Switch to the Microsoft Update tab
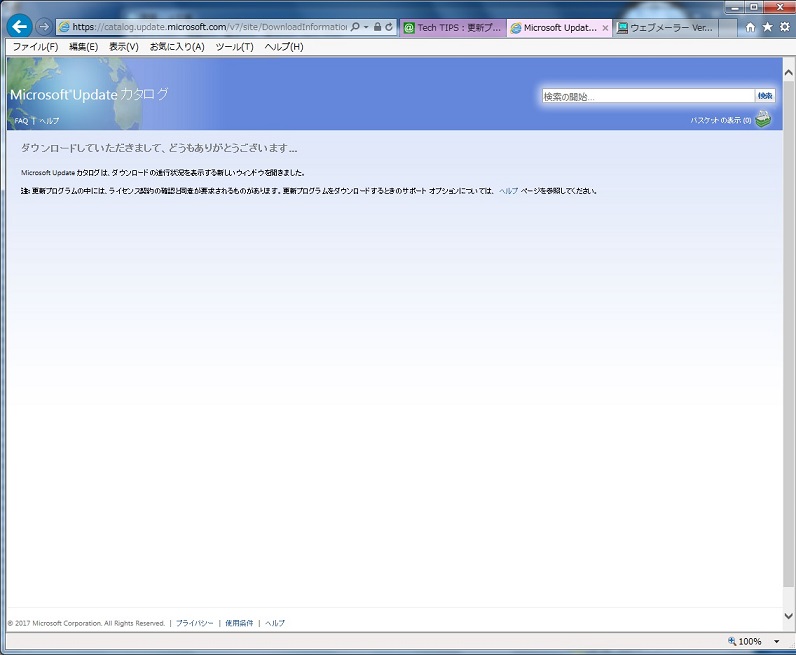The width and height of the screenshot is (796, 655). pyautogui.click(x=554, y=28)
